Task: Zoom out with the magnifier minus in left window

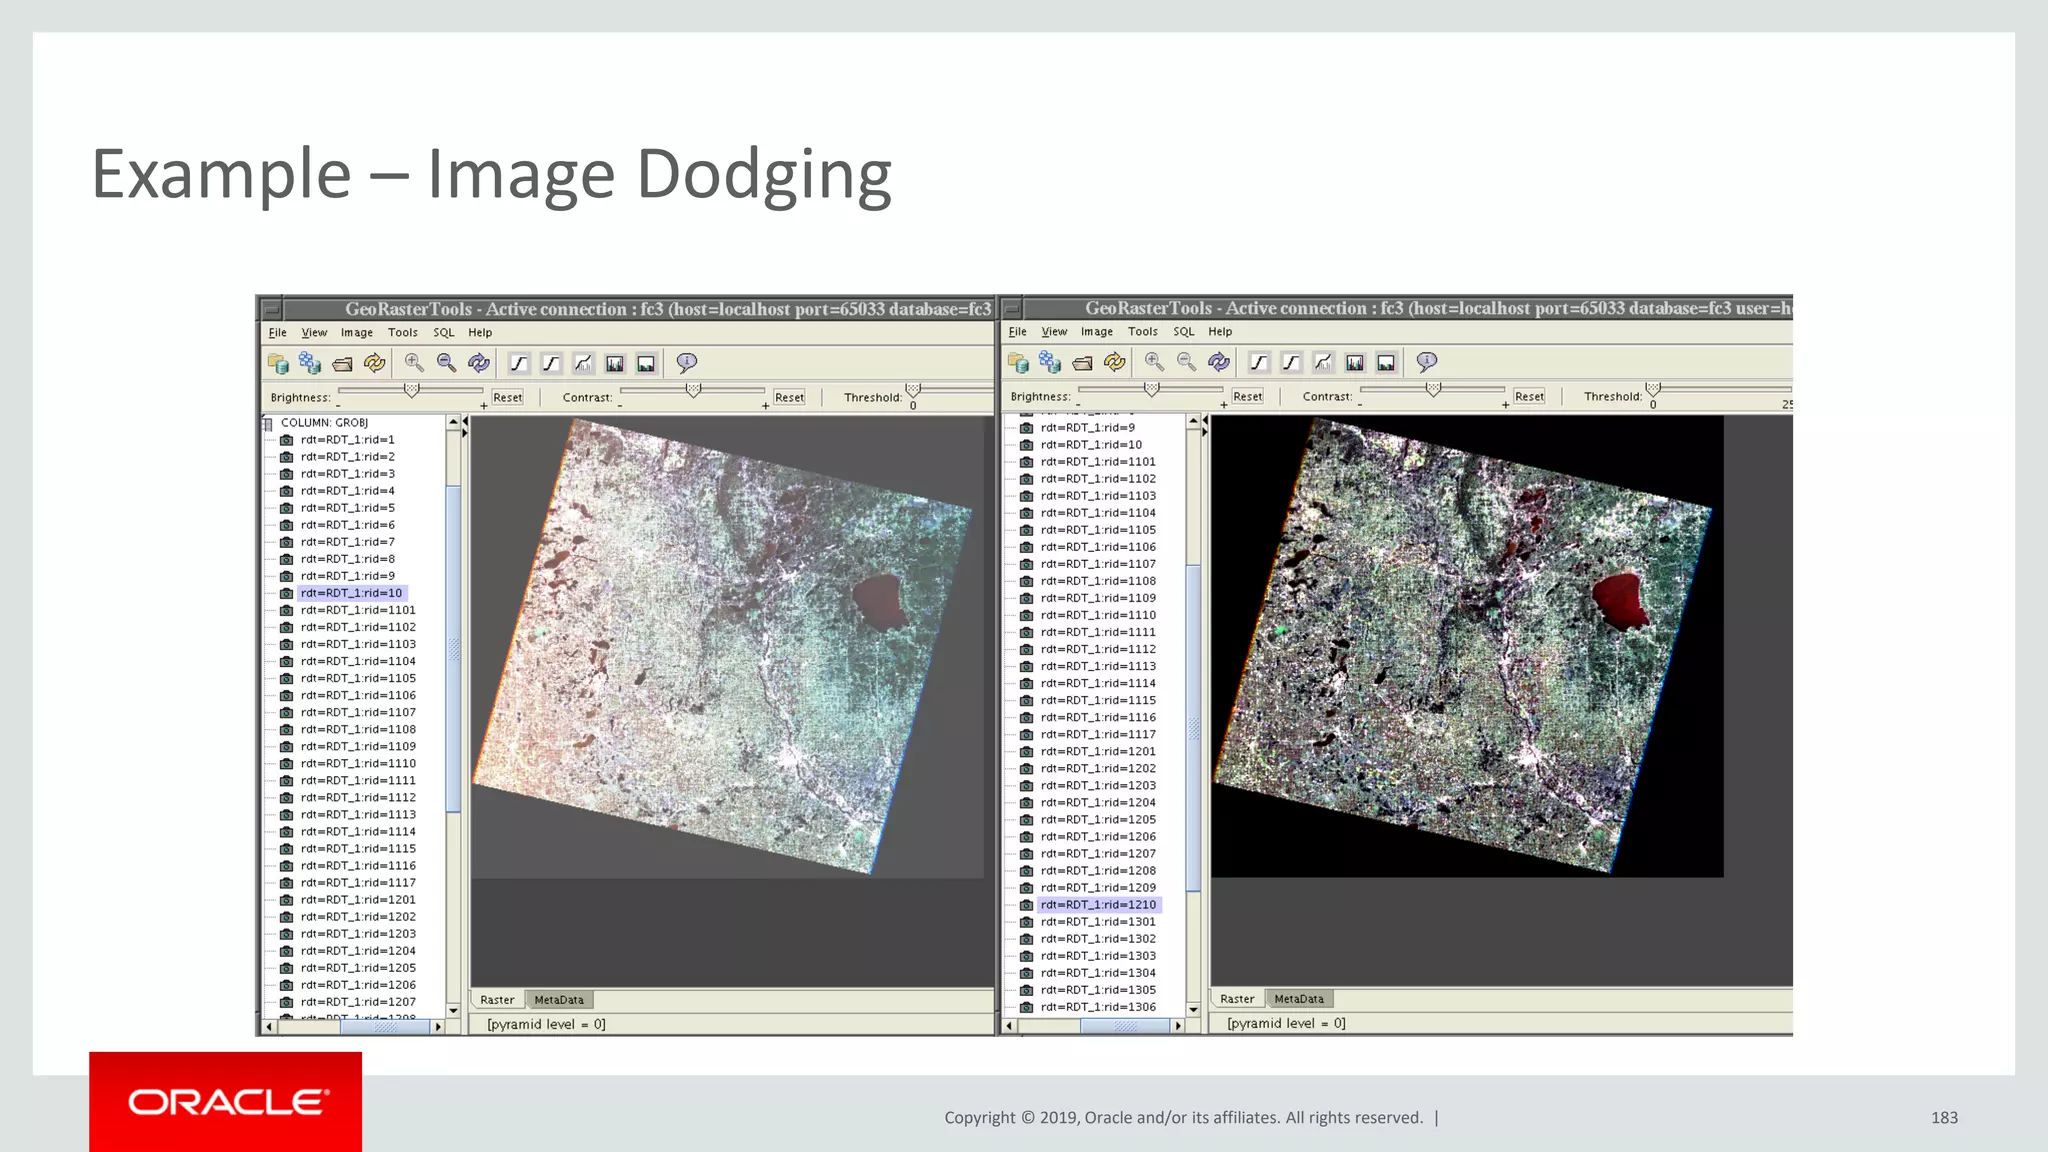Action: click(x=446, y=363)
